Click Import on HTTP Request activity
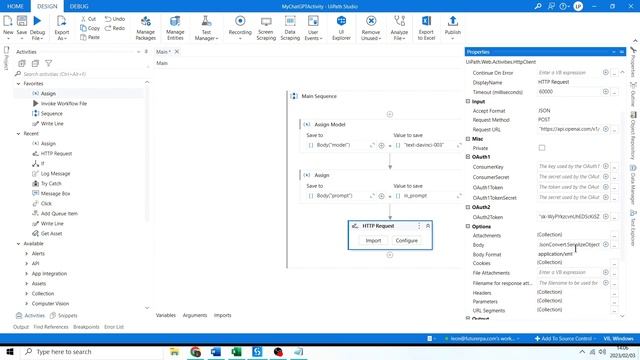Viewport: 640px width, 360px height. (x=373, y=240)
